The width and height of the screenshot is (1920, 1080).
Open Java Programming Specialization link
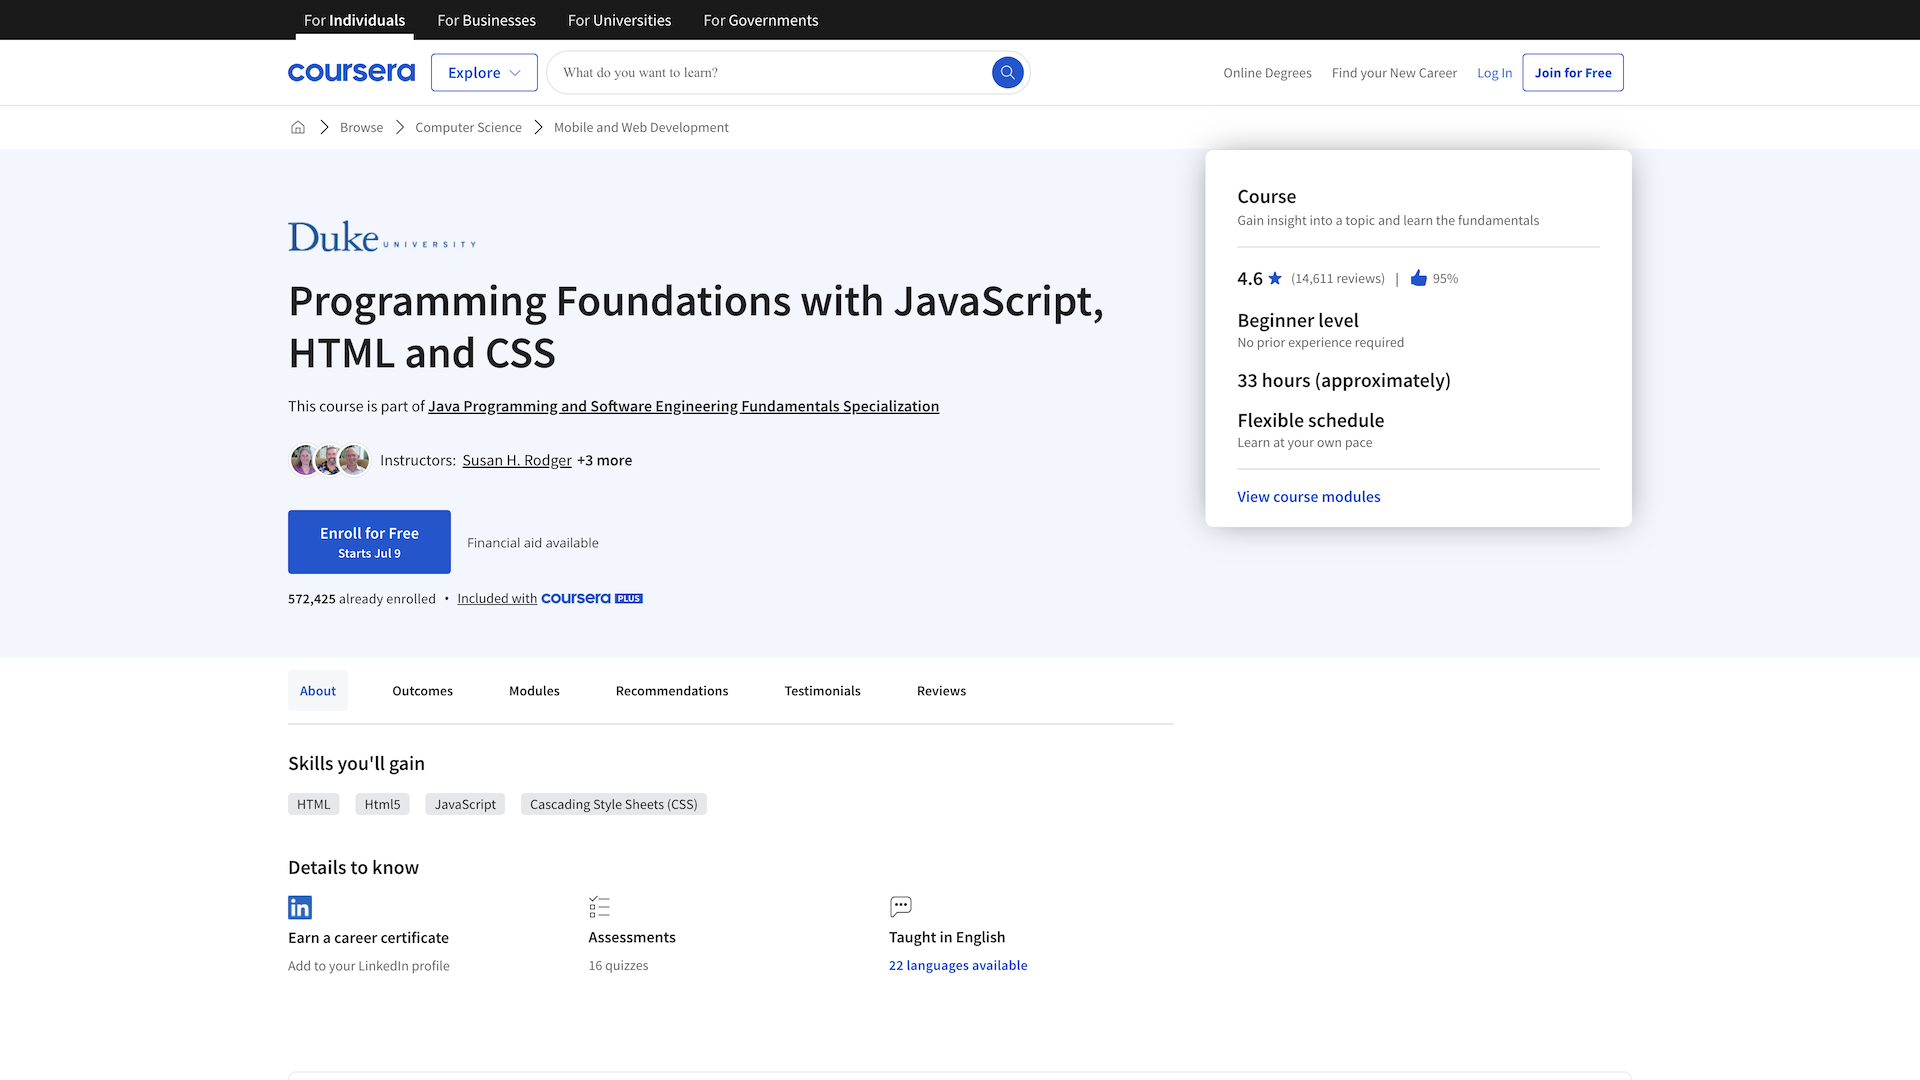click(x=683, y=406)
